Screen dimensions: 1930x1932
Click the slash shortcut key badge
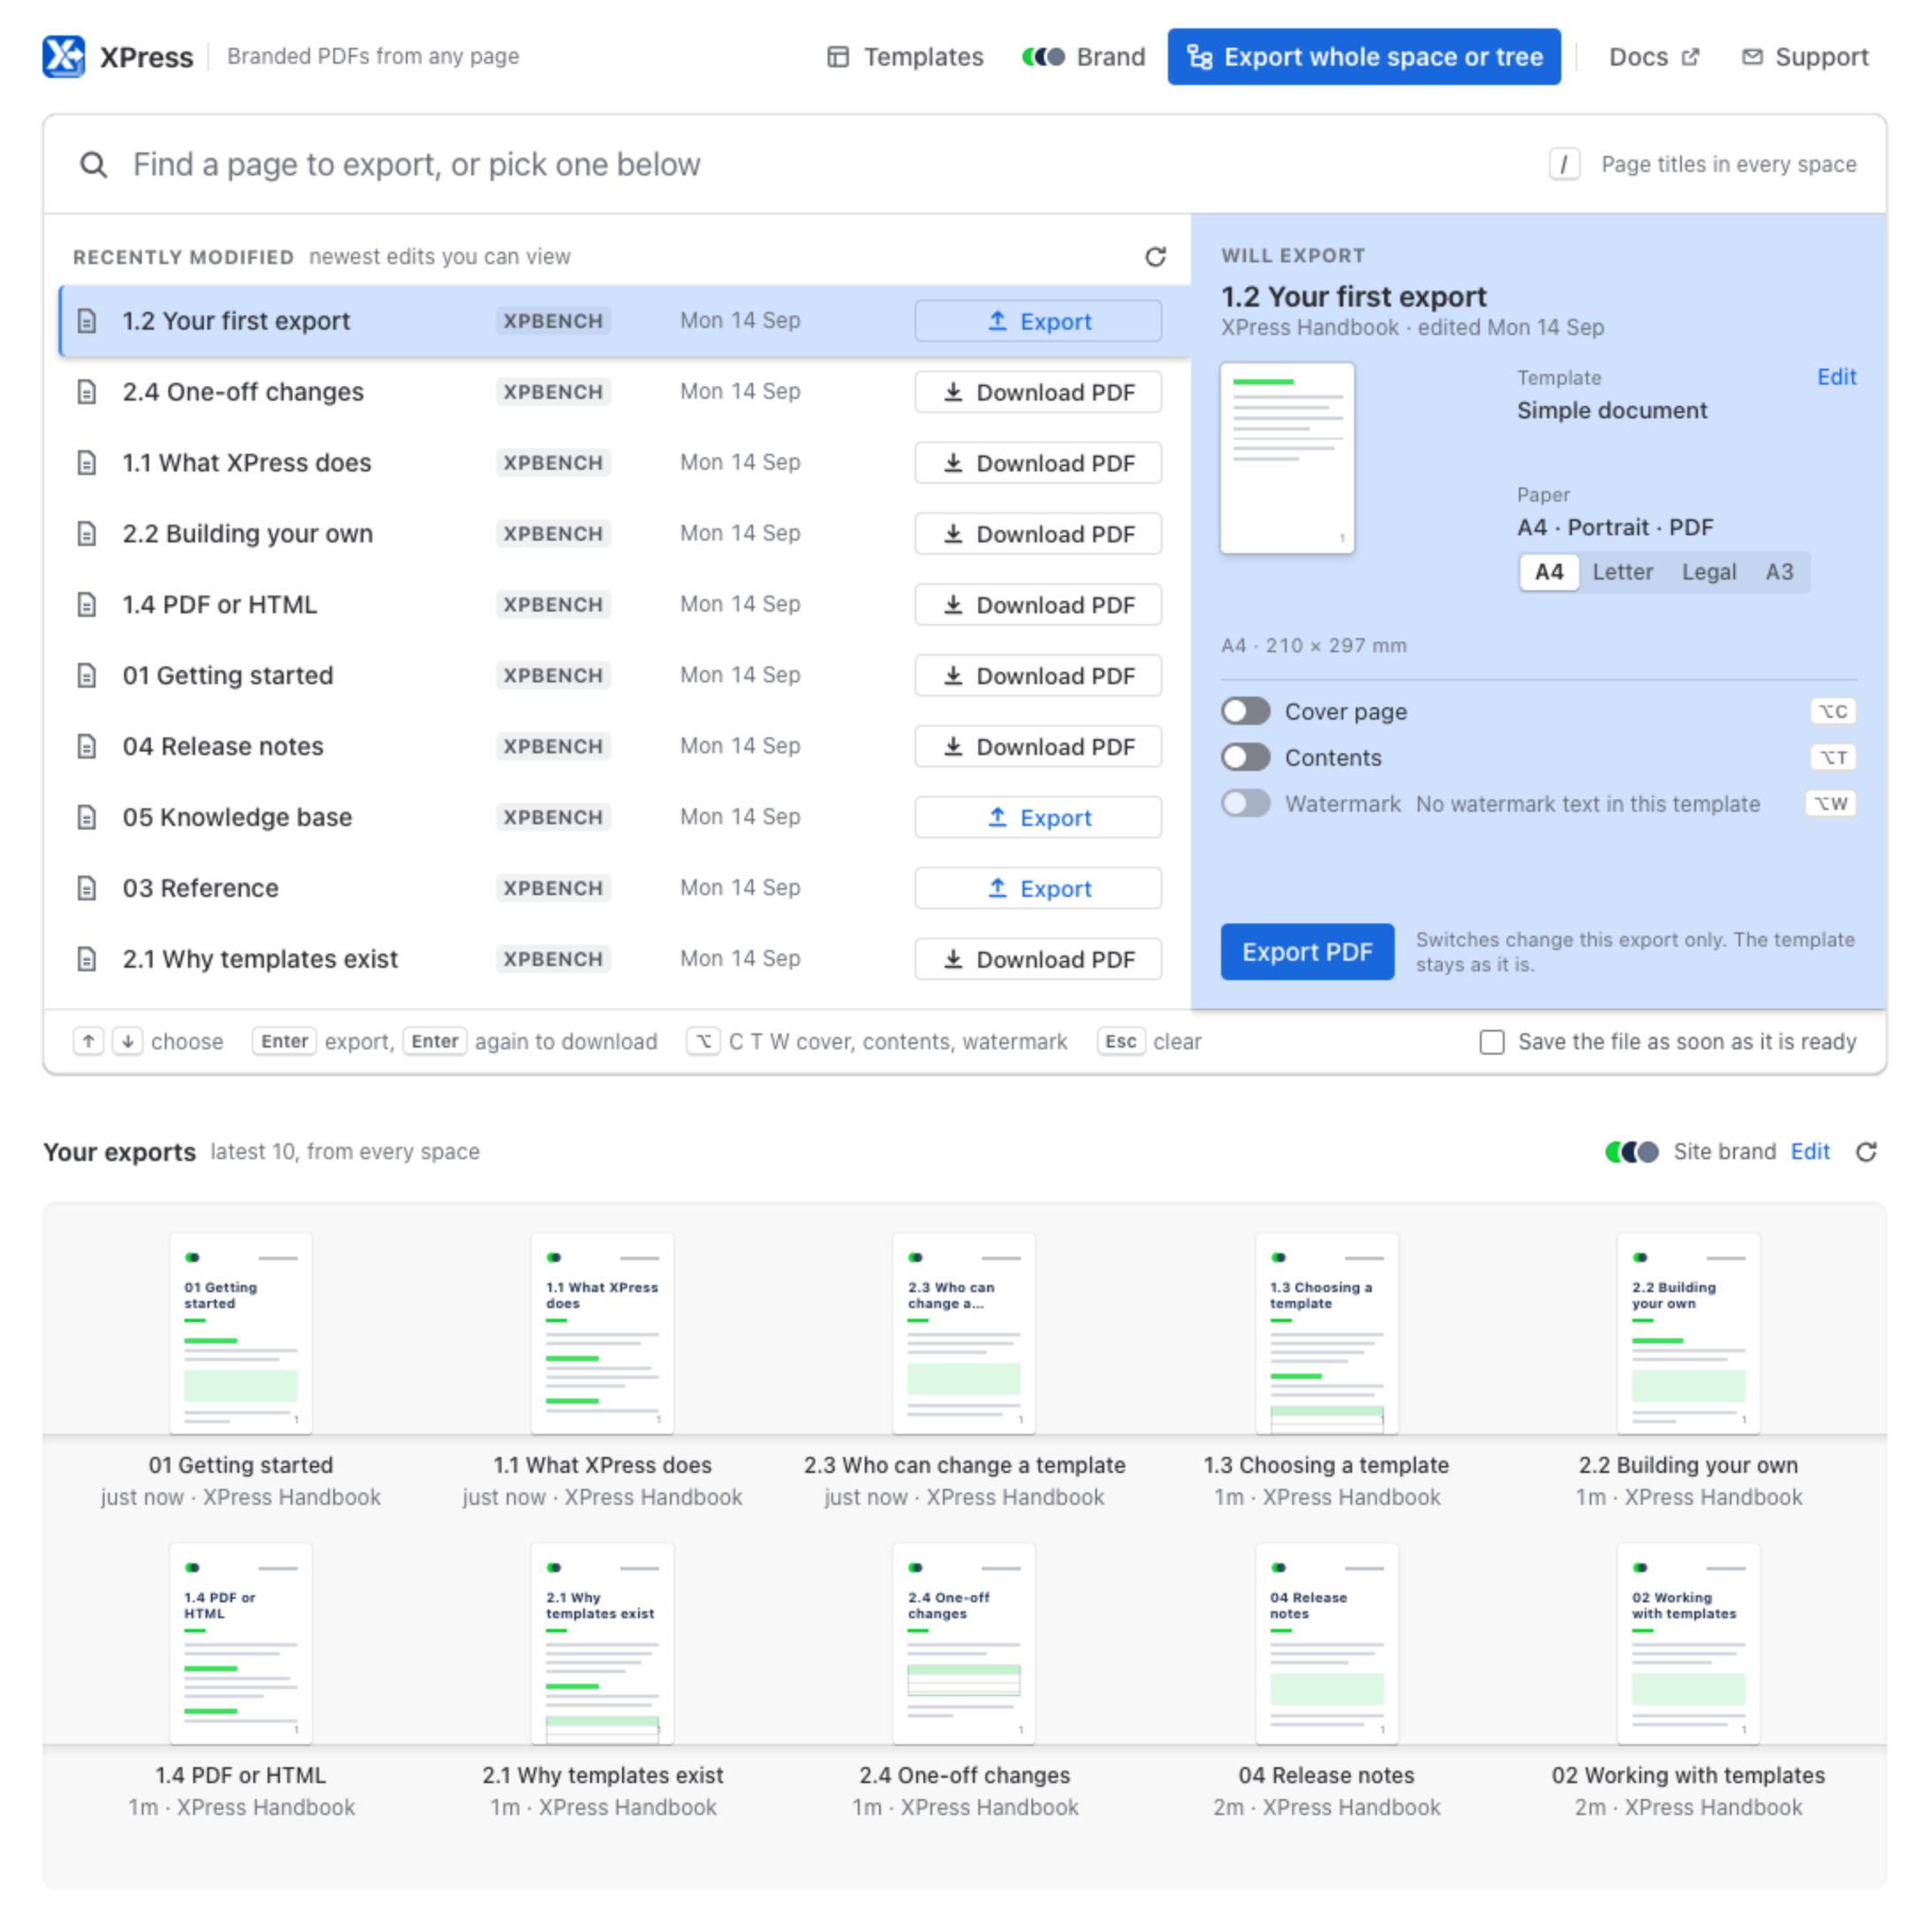(x=1563, y=164)
